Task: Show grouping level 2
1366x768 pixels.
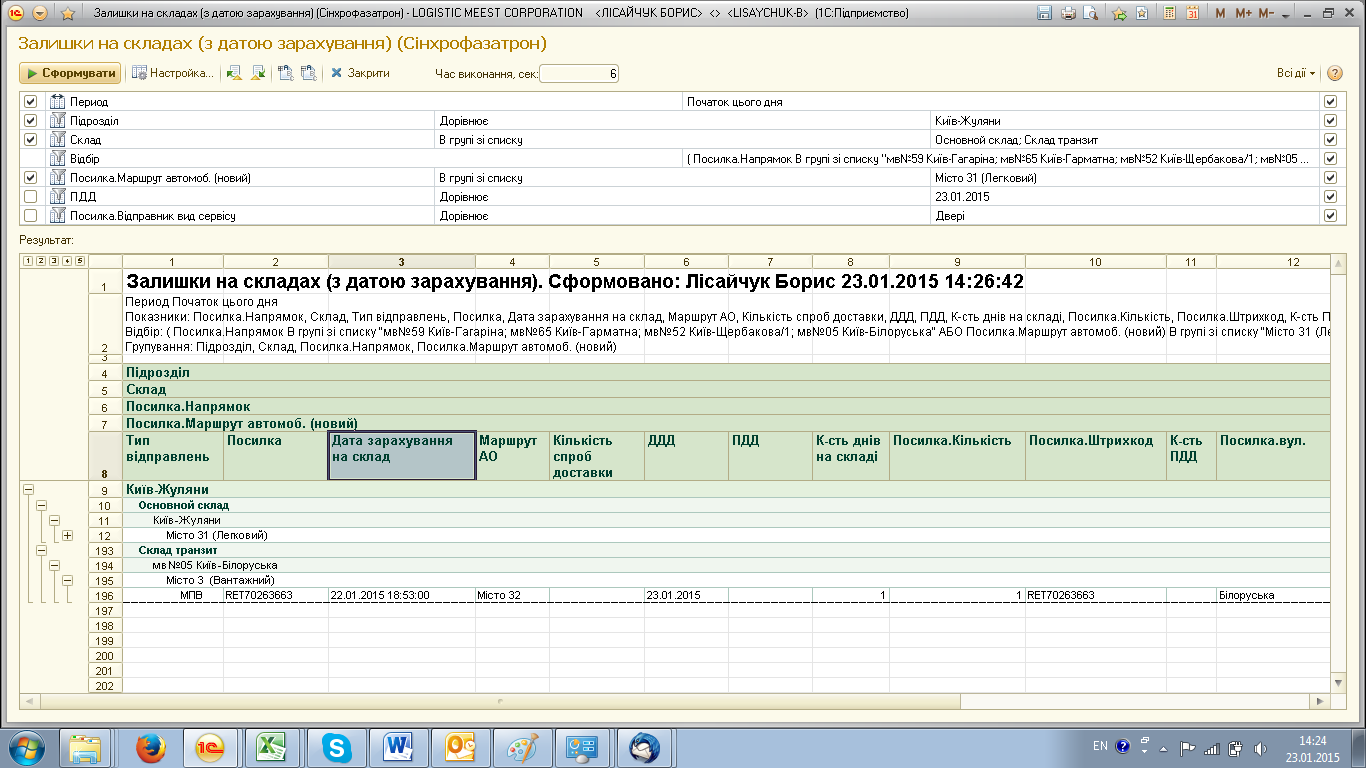Action: pyautogui.click(x=40, y=262)
